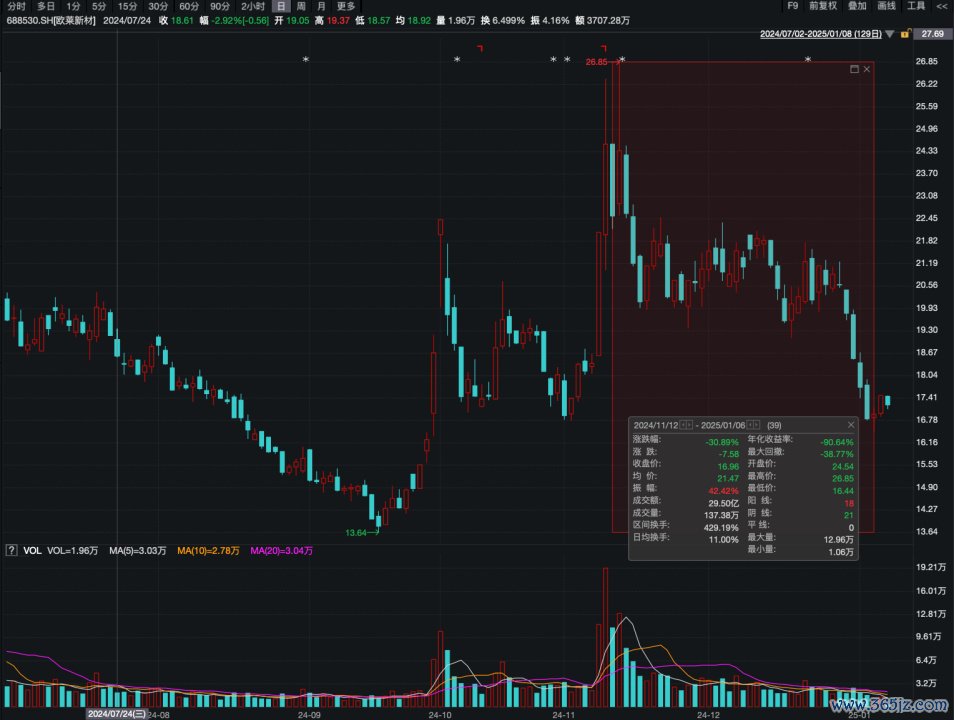The height and width of the screenshot is (720, 954).
Task: Step start date 2024/11/12 backward
Action: pyautogui.click(x=683, y=425)
